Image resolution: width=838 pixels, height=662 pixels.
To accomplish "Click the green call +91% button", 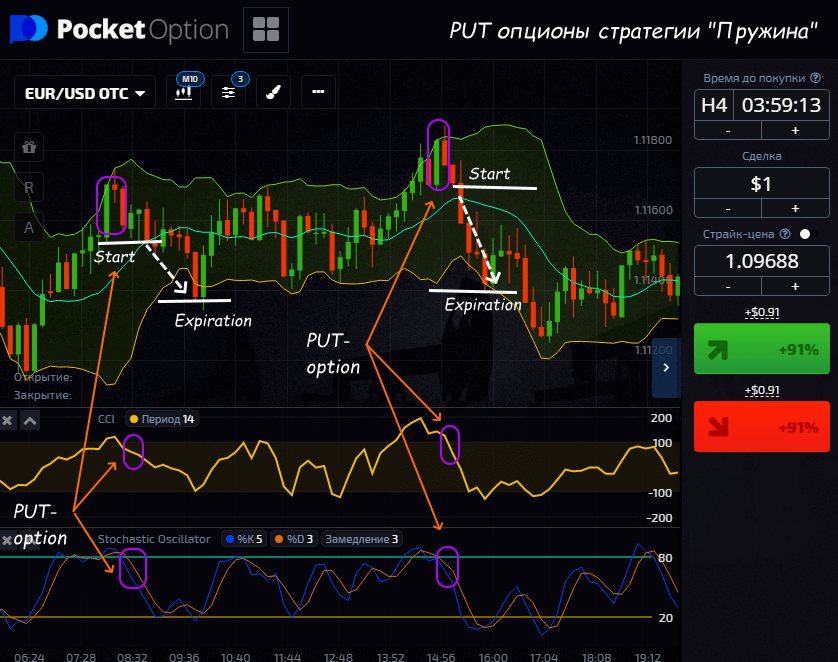I will (x=761, y=349).
